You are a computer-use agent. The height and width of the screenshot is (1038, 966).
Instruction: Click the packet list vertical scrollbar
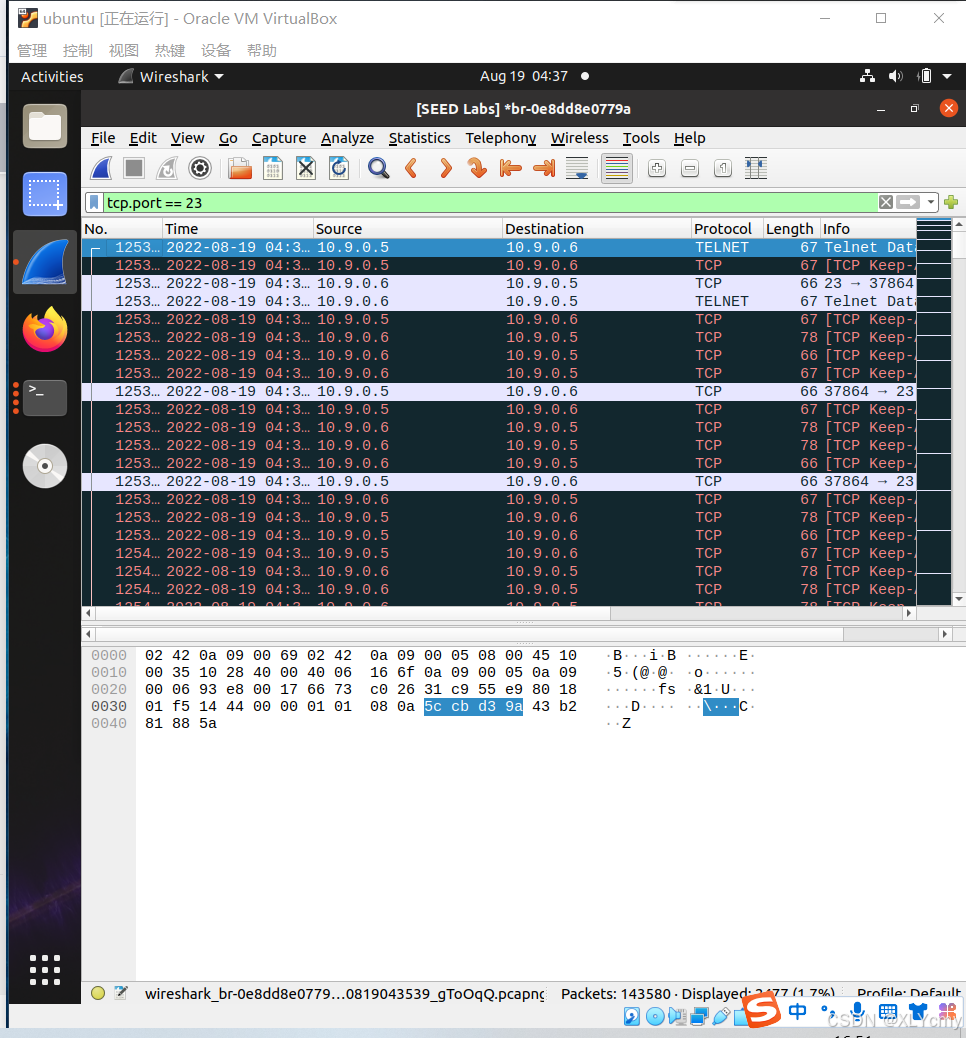(x=959, y=412)
